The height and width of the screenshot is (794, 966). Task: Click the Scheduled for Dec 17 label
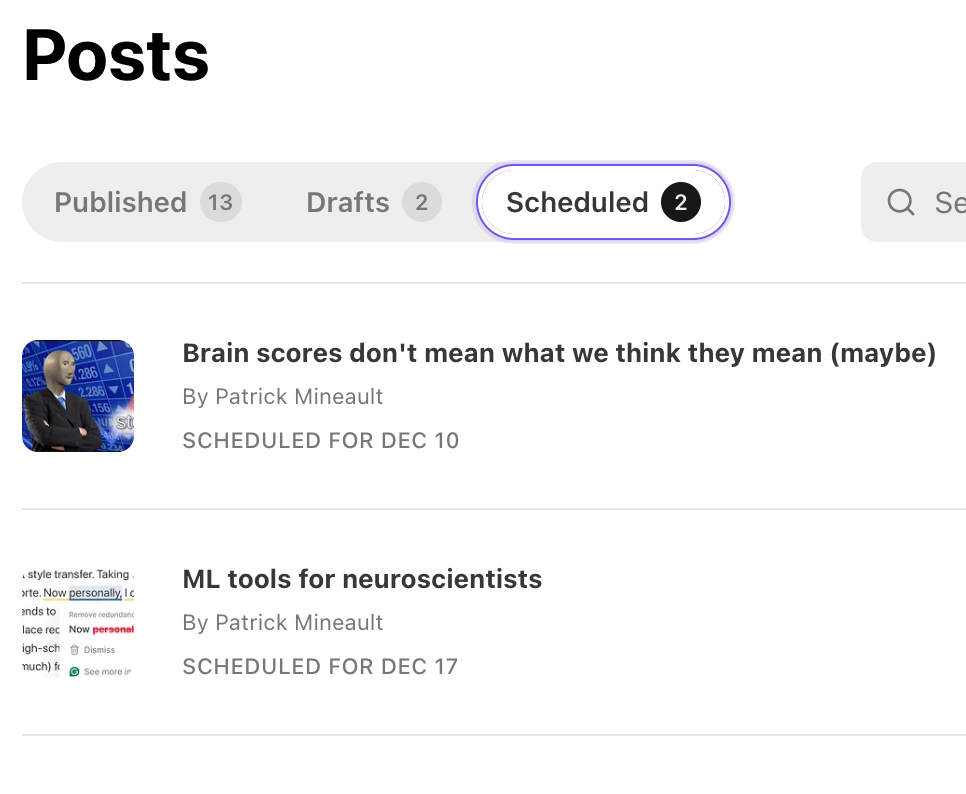pyautogui.click(x=320, y=667)
